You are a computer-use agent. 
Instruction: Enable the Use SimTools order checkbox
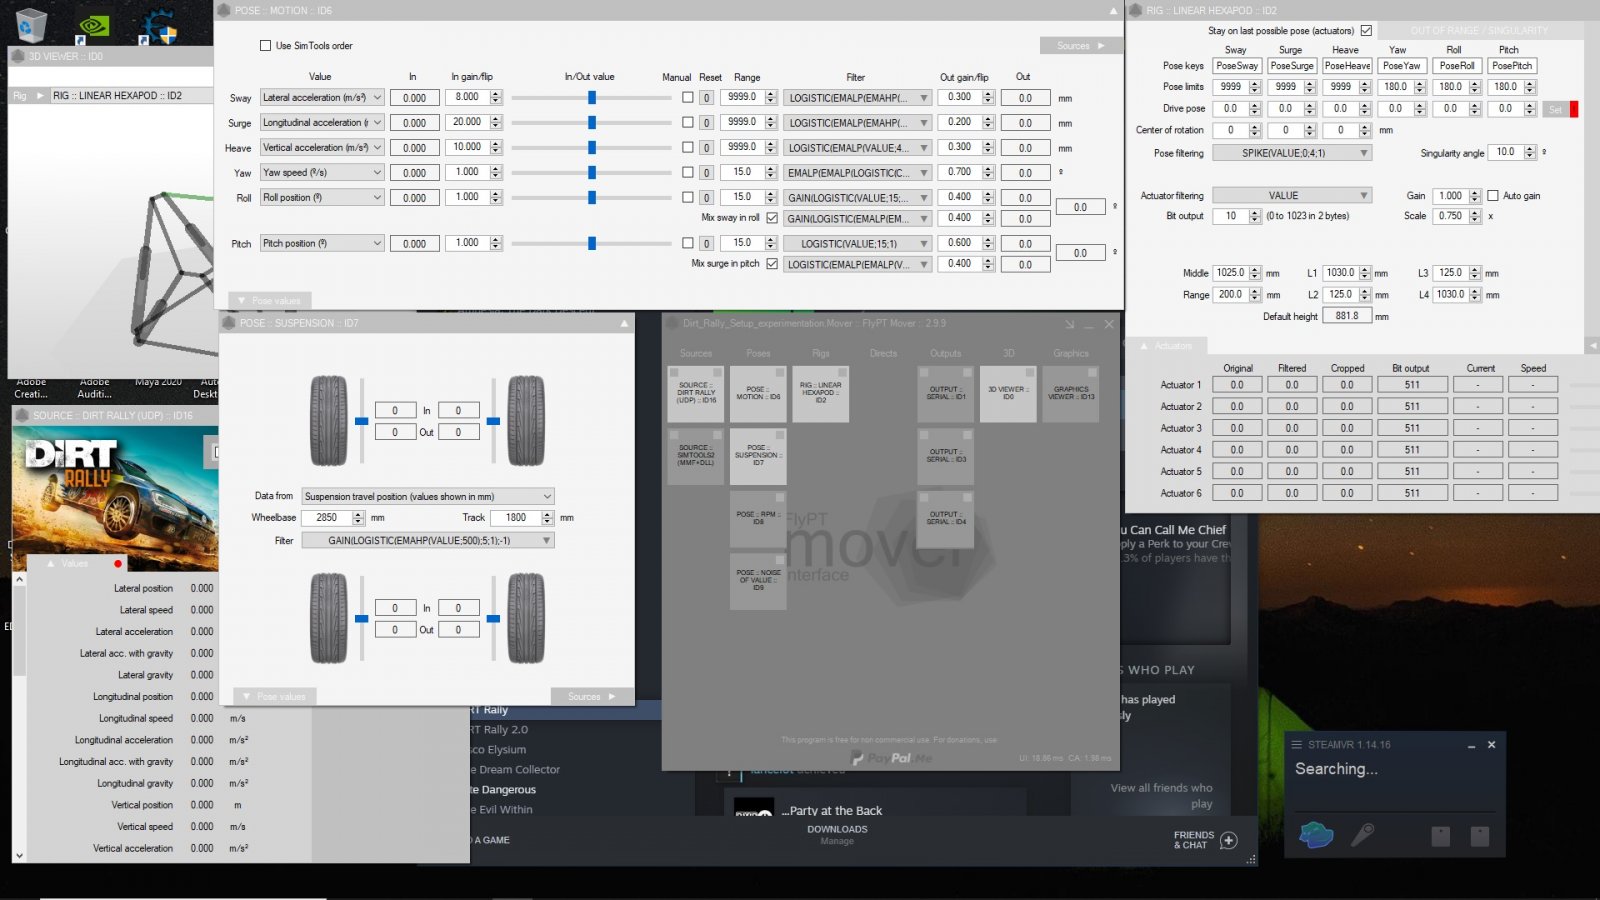point(265,46)
